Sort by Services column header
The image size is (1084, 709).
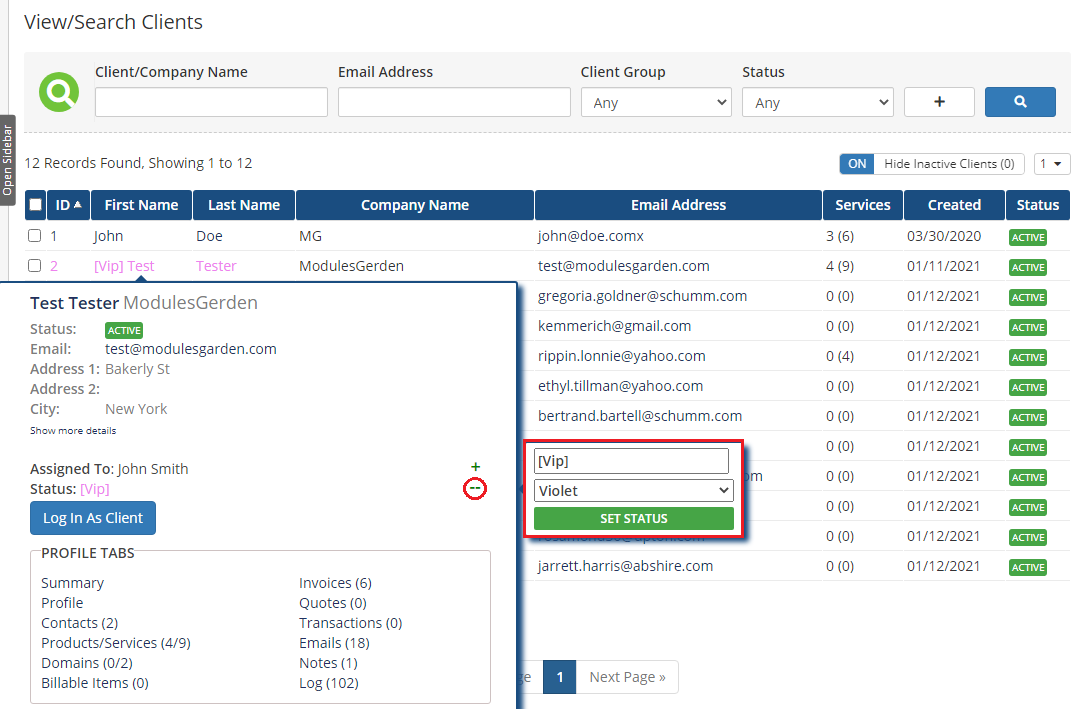(x=863, y=205)
